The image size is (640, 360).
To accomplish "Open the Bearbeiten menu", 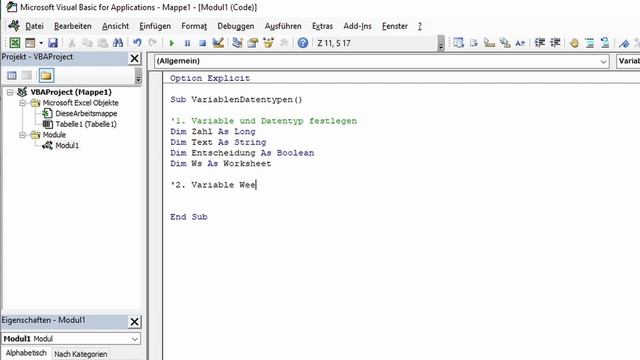I will point(73,26).
